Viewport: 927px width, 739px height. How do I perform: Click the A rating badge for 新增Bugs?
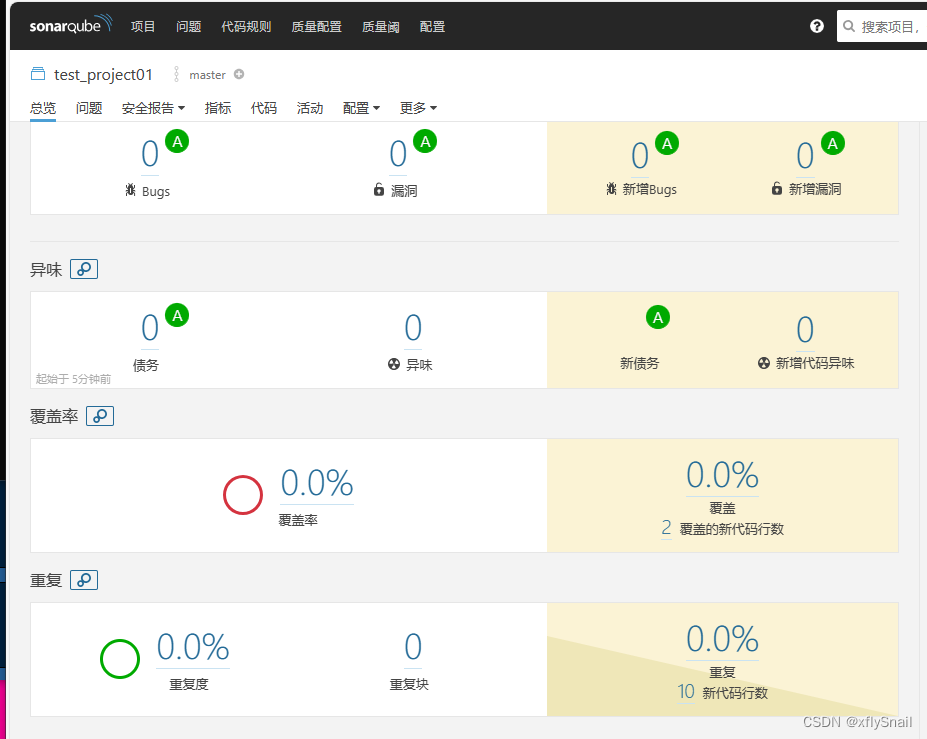point(667,143)
